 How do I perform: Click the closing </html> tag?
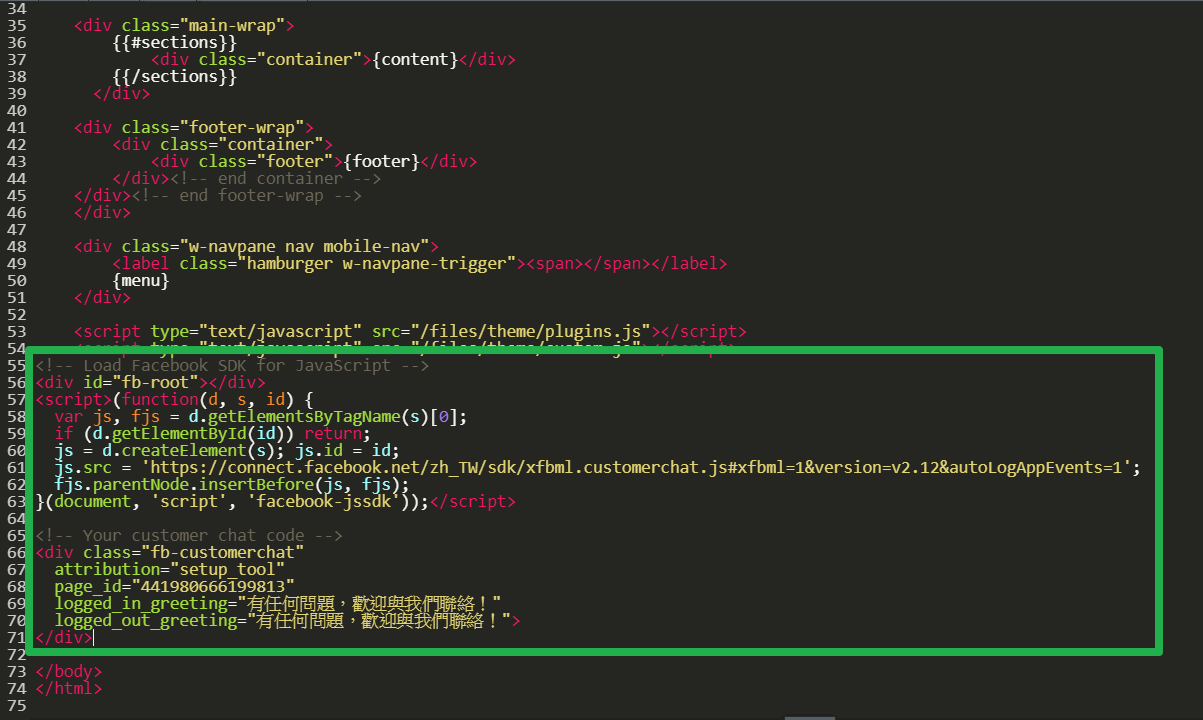pyautogui.click(x=69, y=688)
